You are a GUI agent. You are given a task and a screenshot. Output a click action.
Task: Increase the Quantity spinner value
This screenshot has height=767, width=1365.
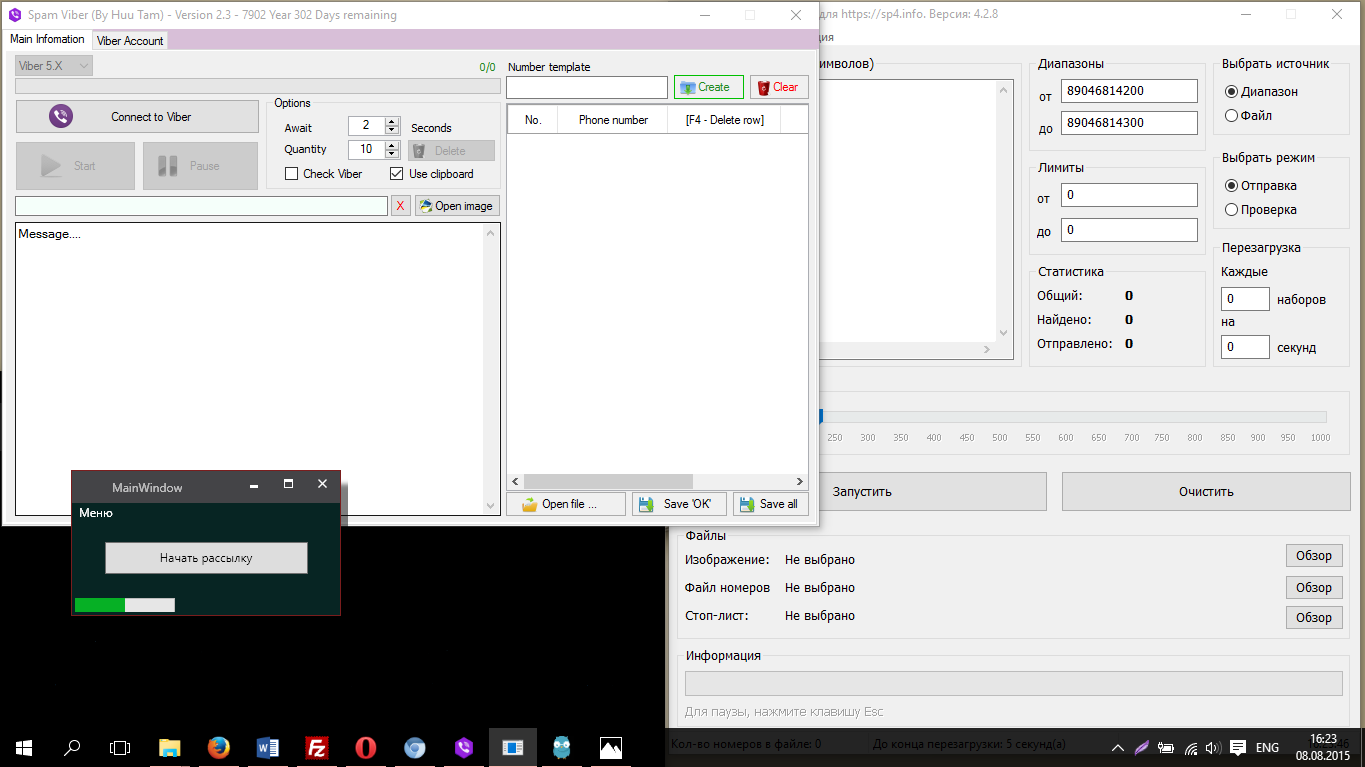[x=392, y=145]
